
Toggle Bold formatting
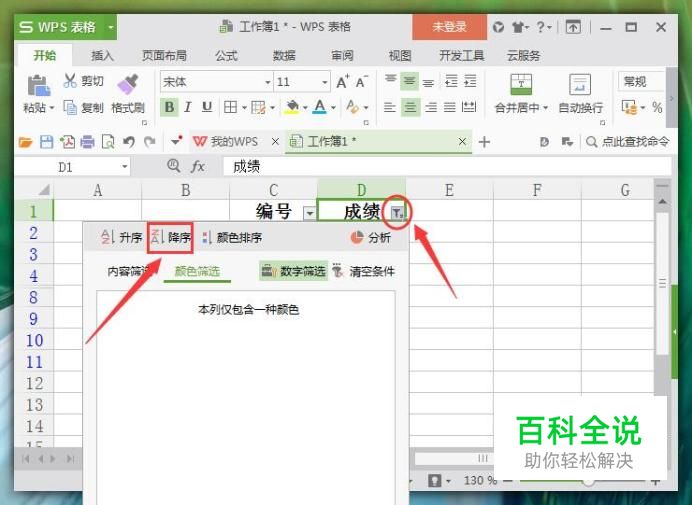pyautogui.click(x=169, y=107)
